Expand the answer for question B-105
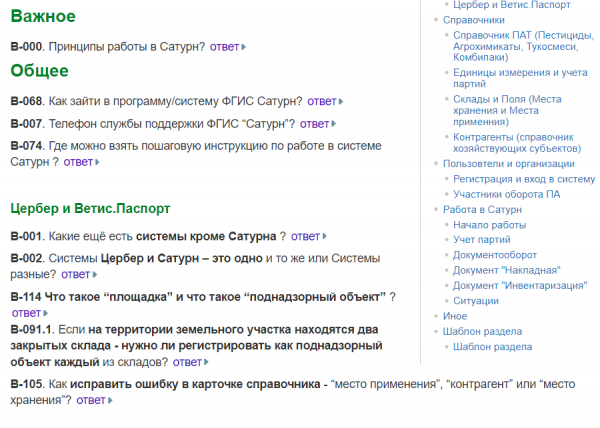Viewport: 600px width, 428px height. (94, 400)
